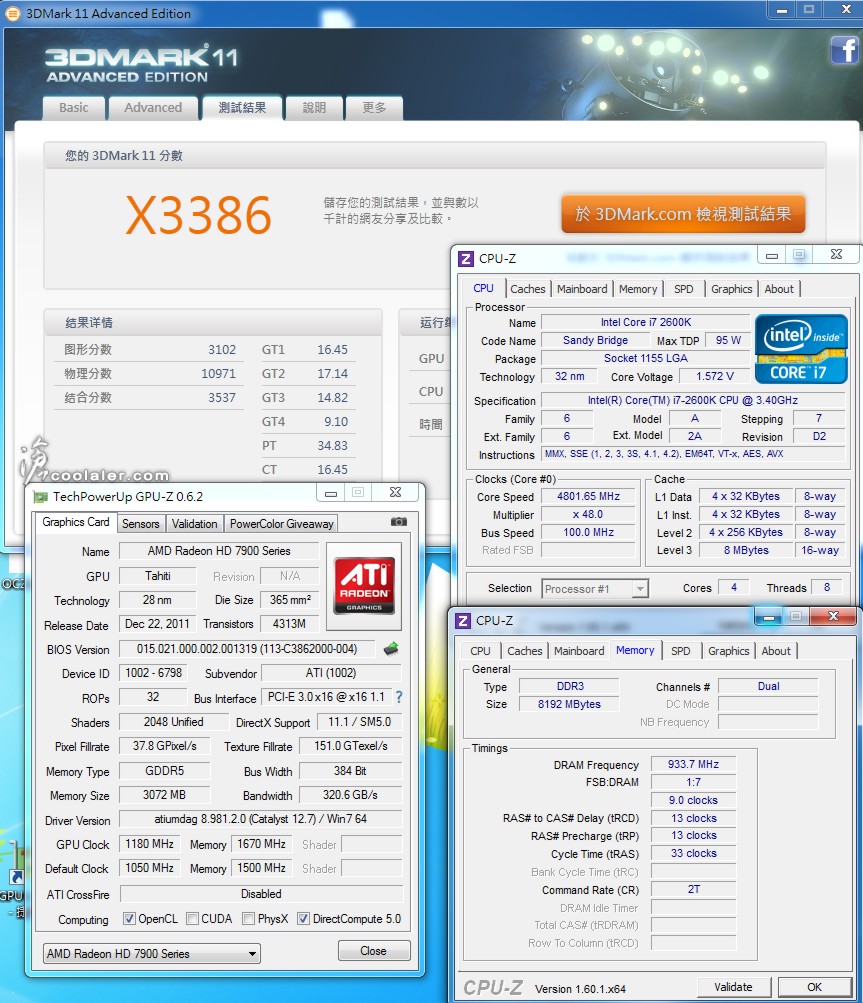Switch to the Basic tab in 3DMark

(x=74, y=107)
